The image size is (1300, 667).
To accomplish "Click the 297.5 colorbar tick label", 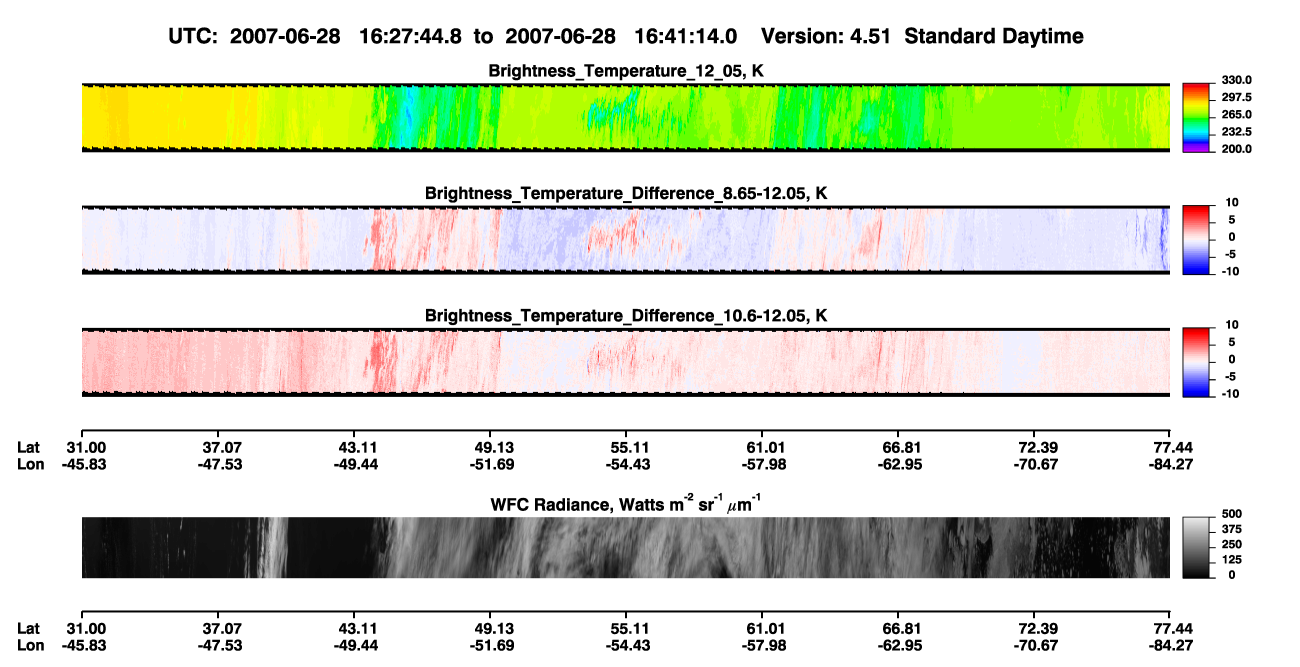I will 1236,97.
